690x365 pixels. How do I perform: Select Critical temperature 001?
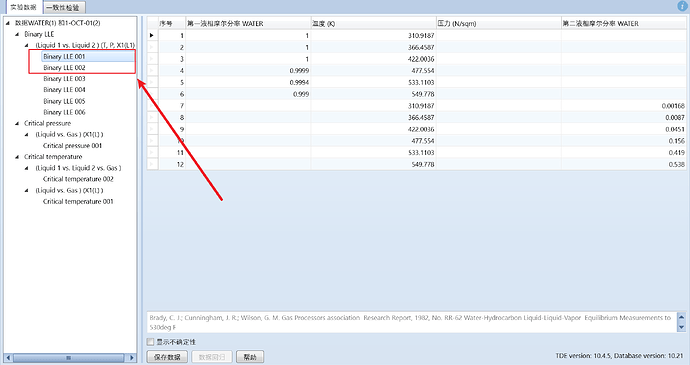point(78,201)
